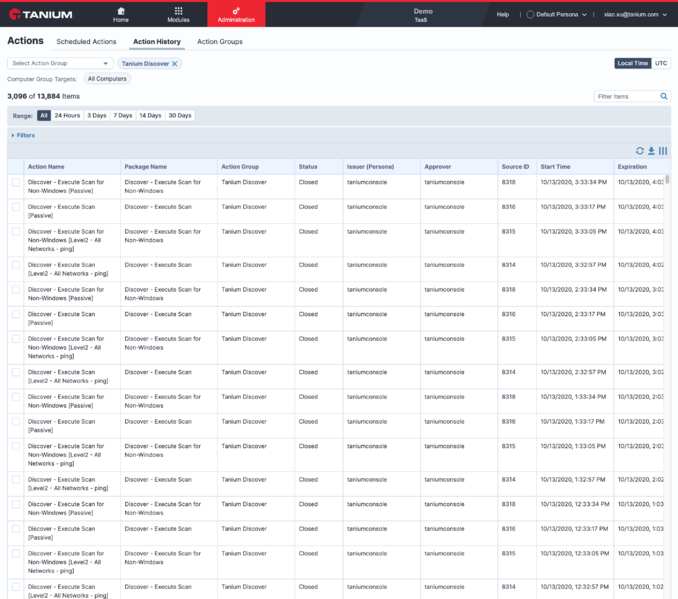Check the row starting 10/13/2020, 3:33:17 PM
Image resolution: width=678 pixels, height=599 pixels.
point(16,207)
